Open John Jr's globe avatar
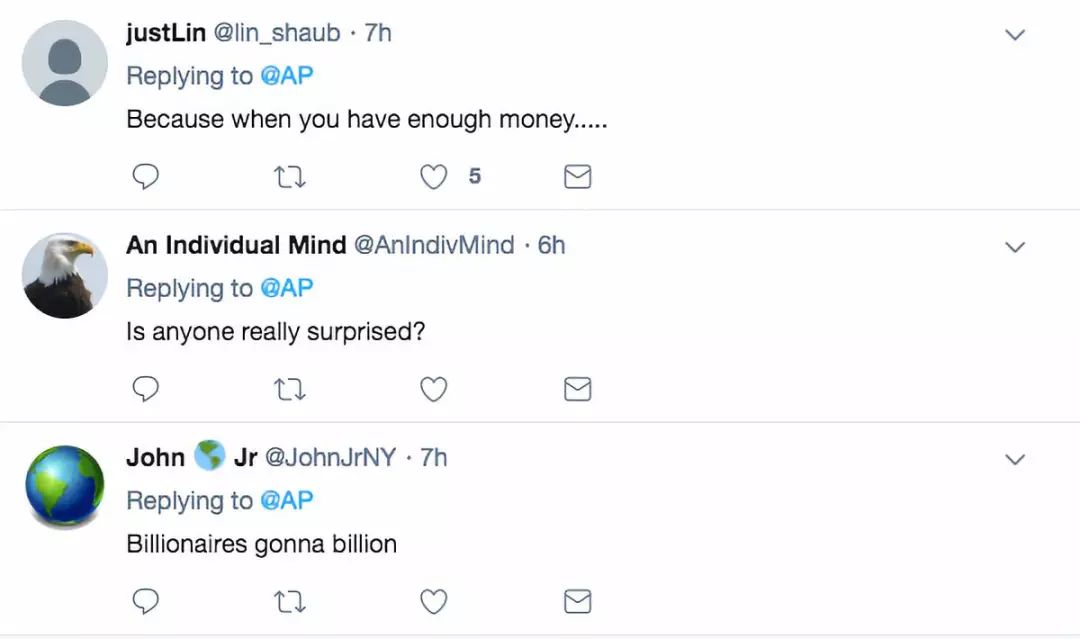The image size is (1080, 639). point(65,487)
